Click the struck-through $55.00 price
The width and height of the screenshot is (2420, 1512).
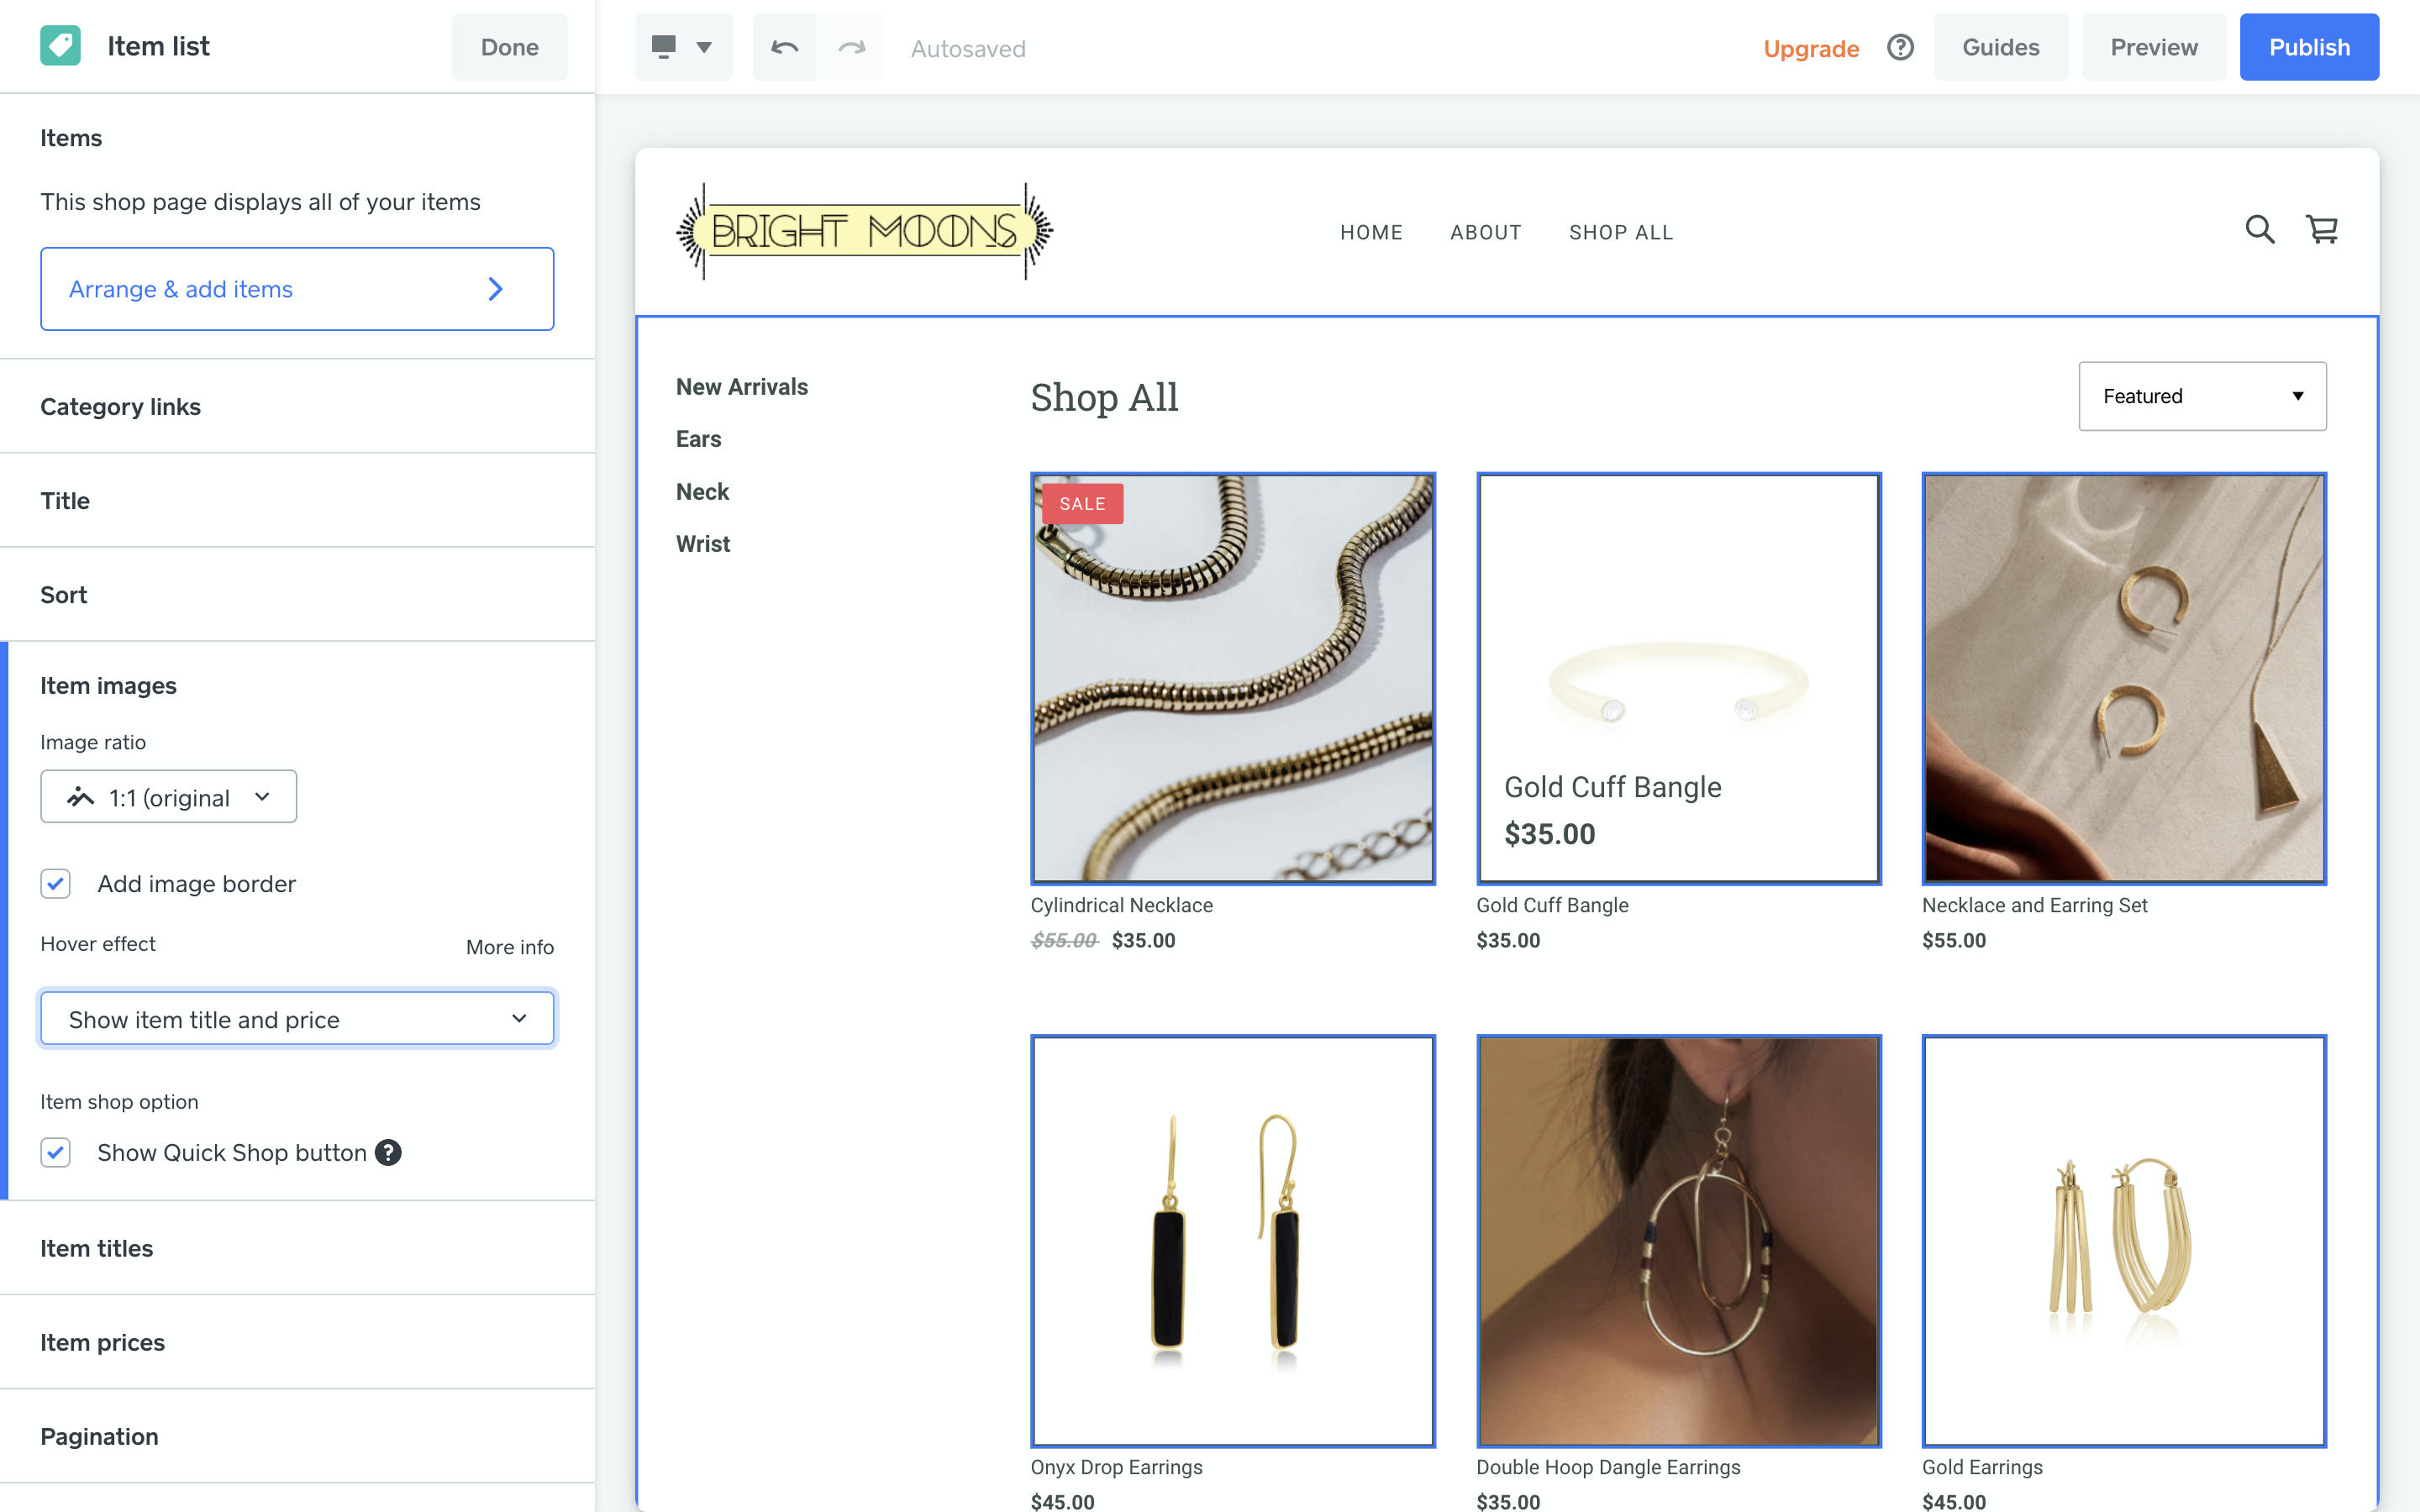point(1064,940)
